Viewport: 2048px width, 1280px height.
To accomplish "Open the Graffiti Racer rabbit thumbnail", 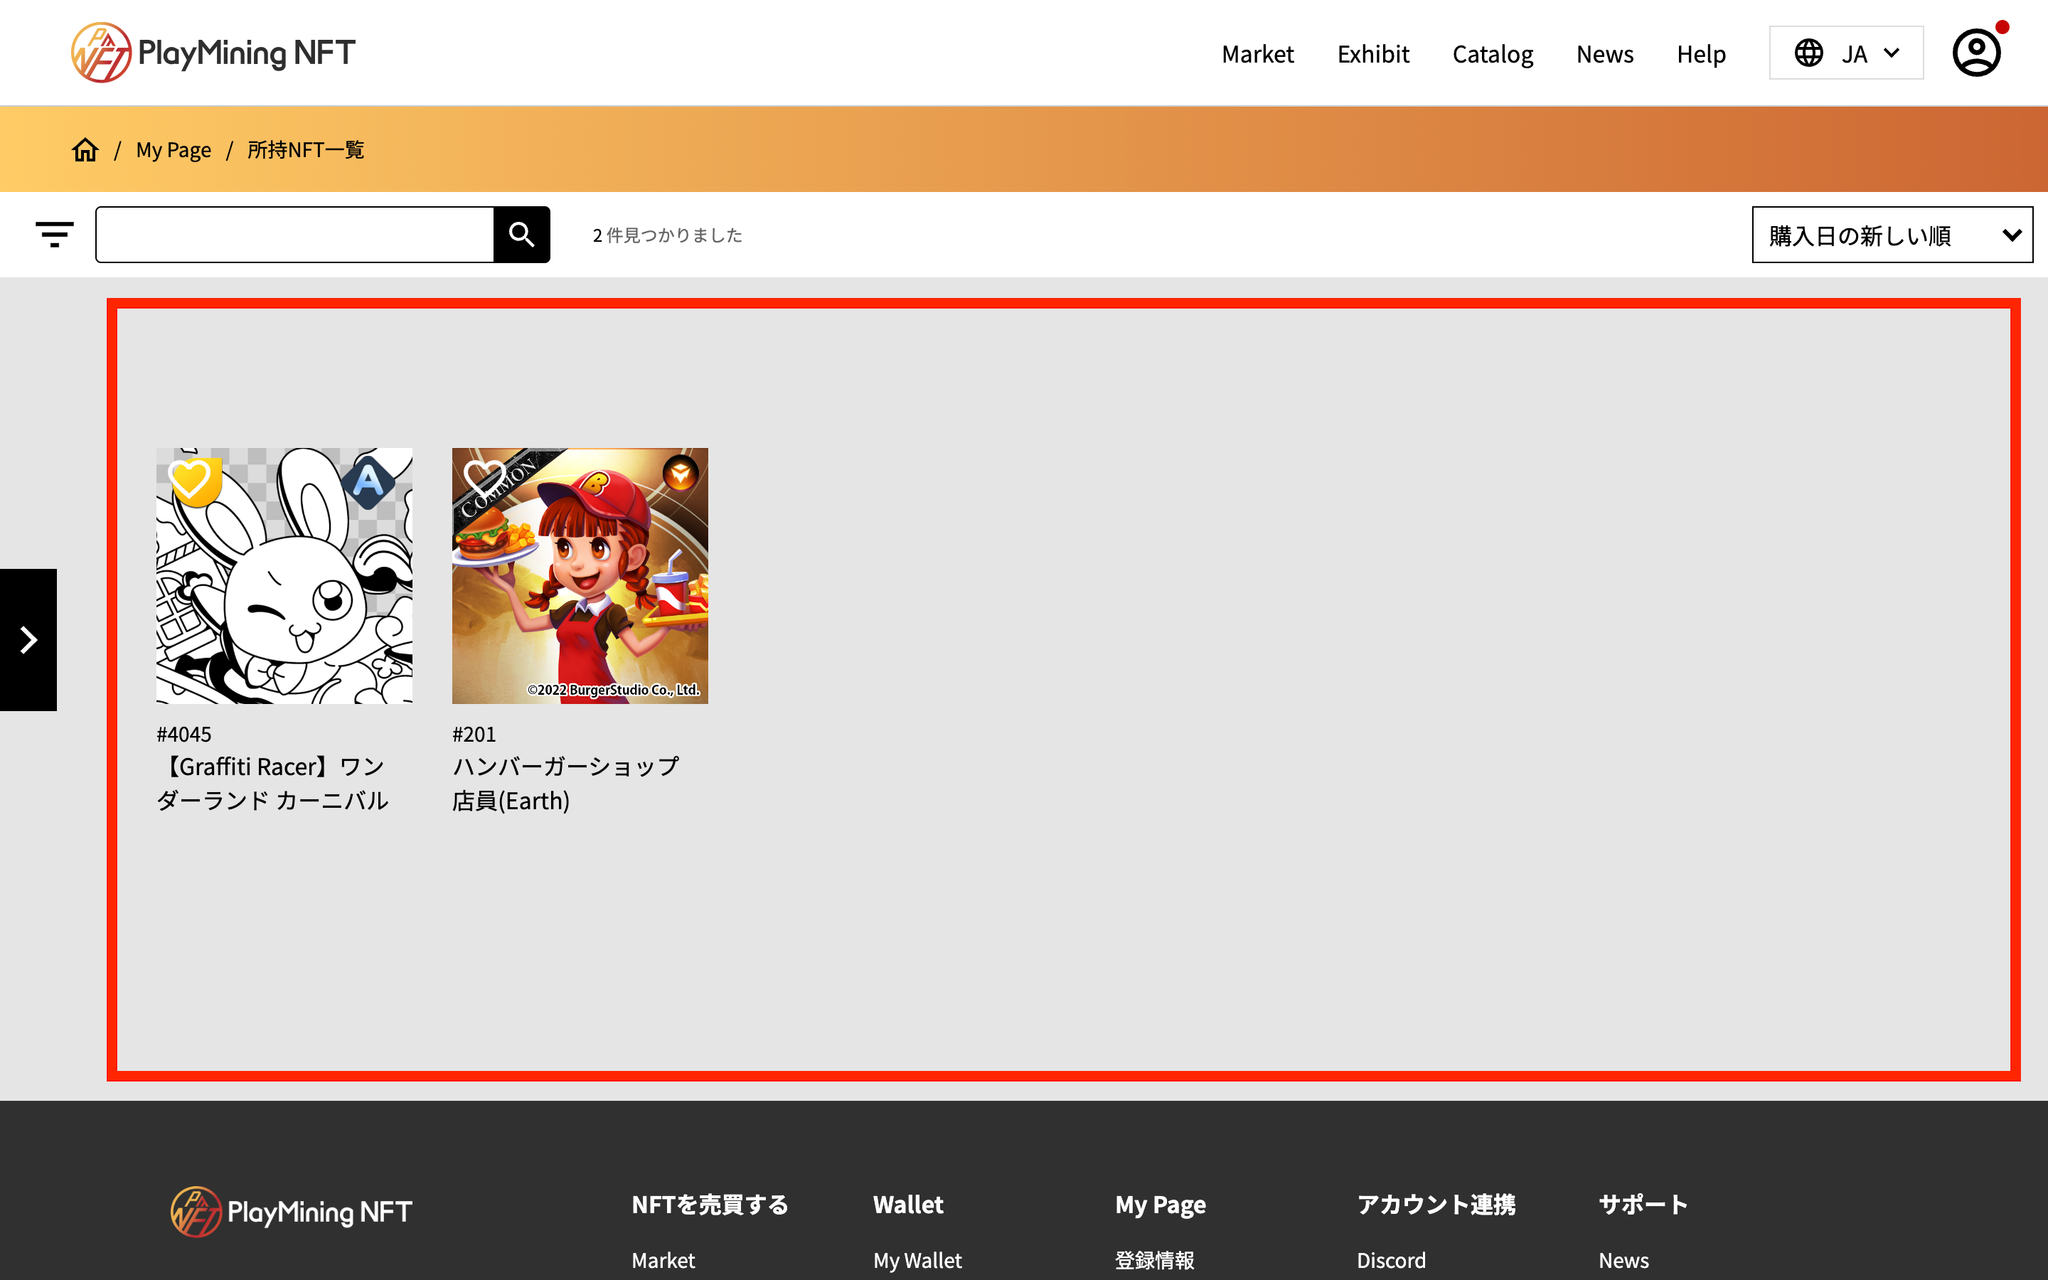I will tap(284, 576).
